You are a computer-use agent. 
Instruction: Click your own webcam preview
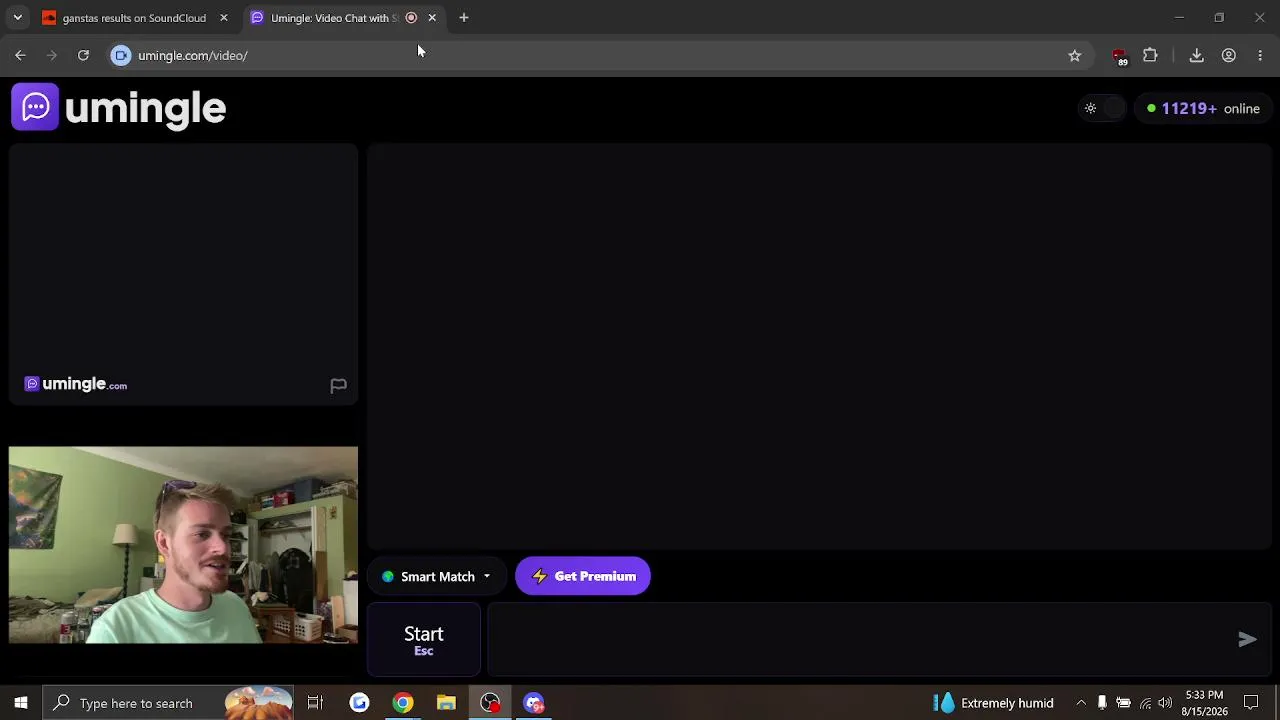click(x=183, y=545)
